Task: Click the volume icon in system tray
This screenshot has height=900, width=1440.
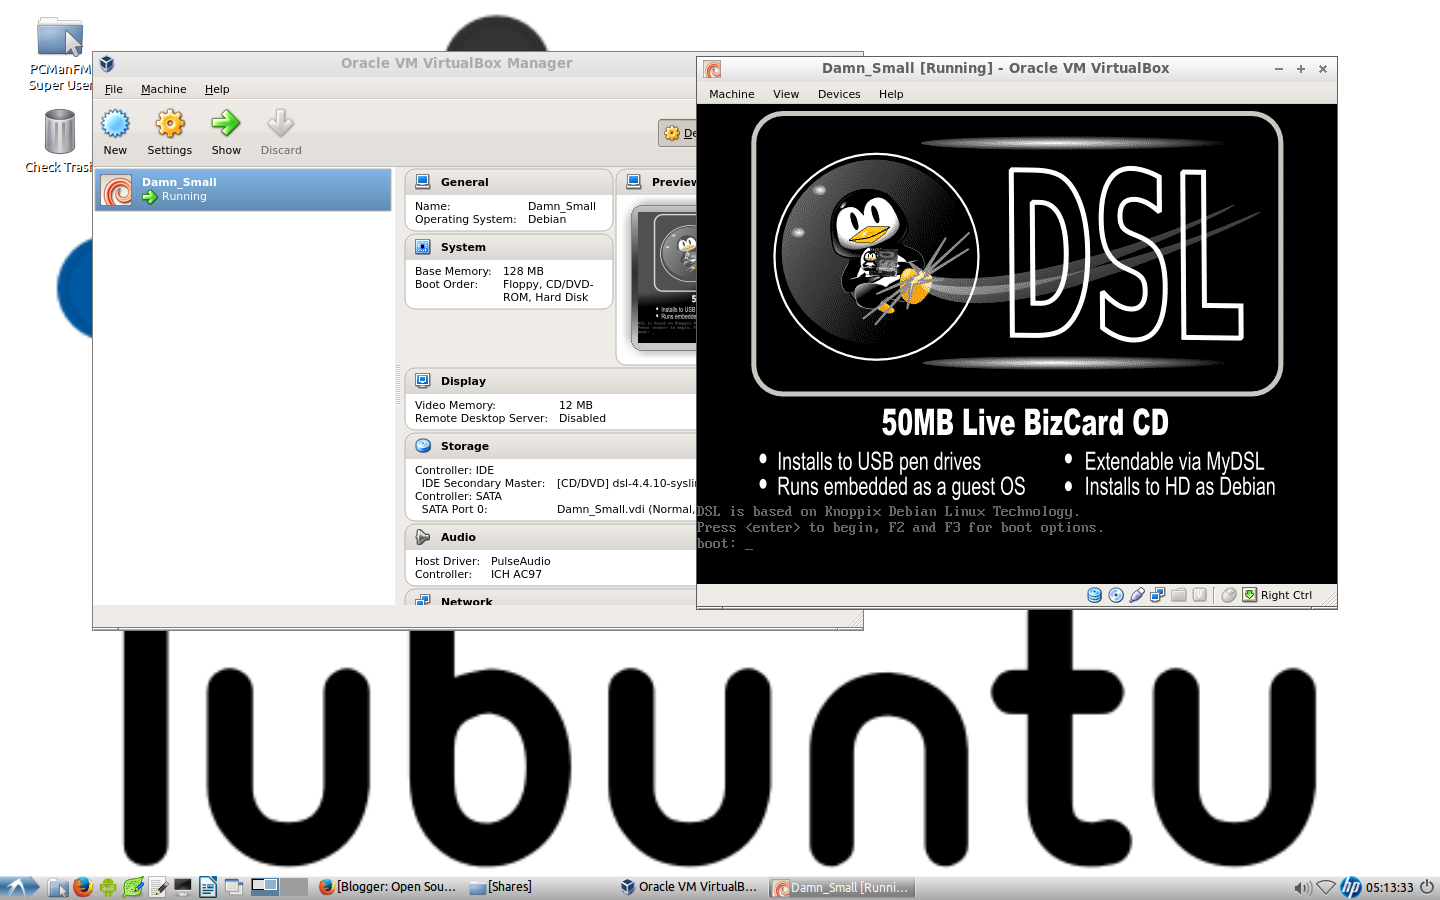Action: click(x=1302, y=887)
